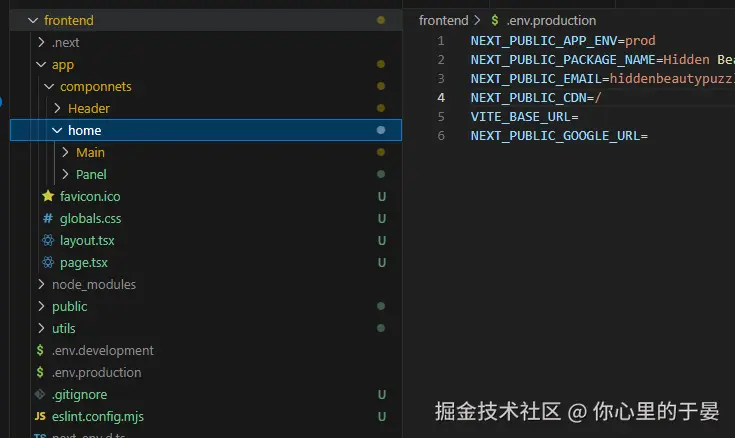Open .env.production in the explorer
735x438 pixels.
(x=96, y=373)
